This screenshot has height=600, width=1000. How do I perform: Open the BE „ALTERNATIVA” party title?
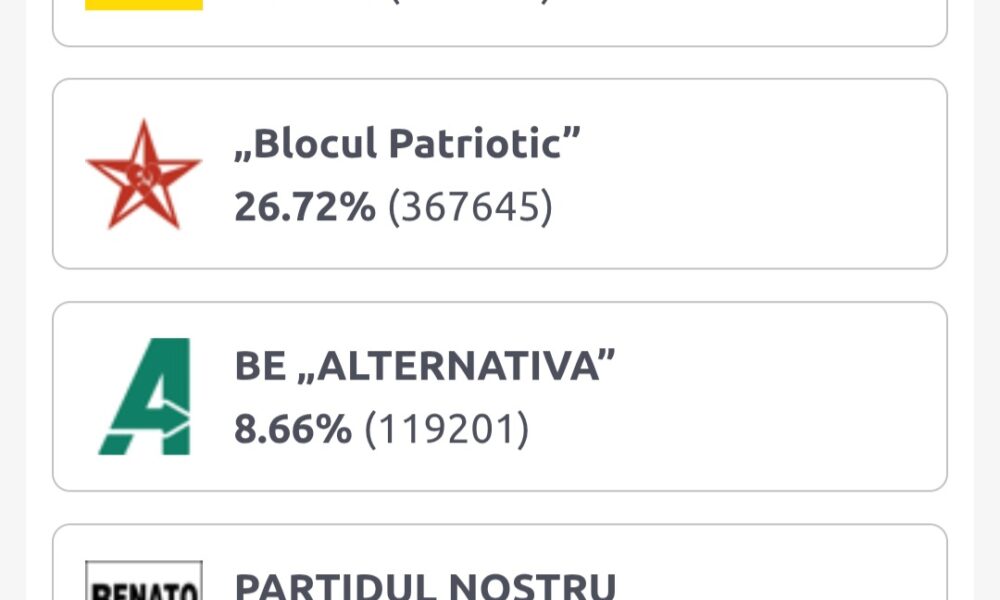tap(425, 365)
